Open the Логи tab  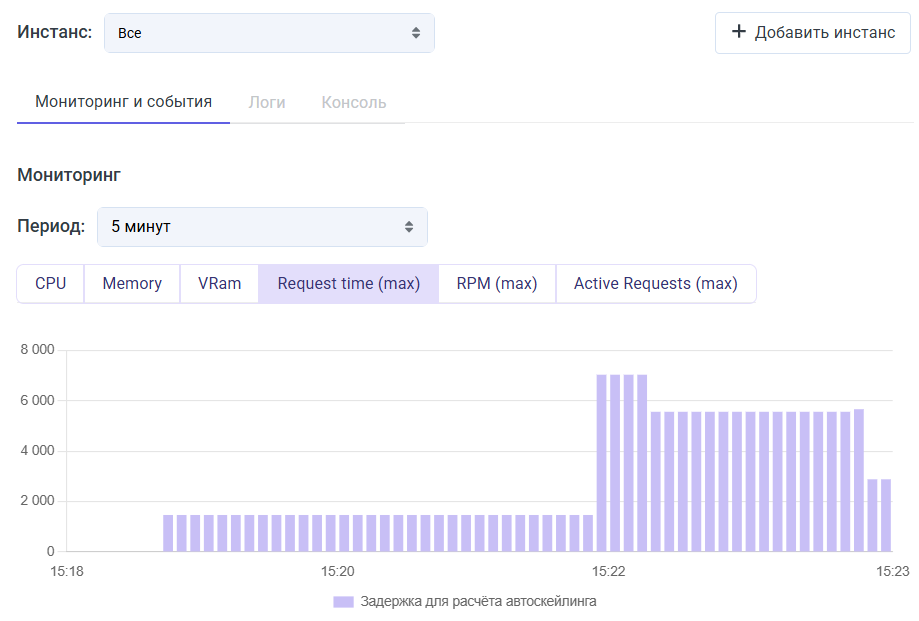click(x=267, y=102)
